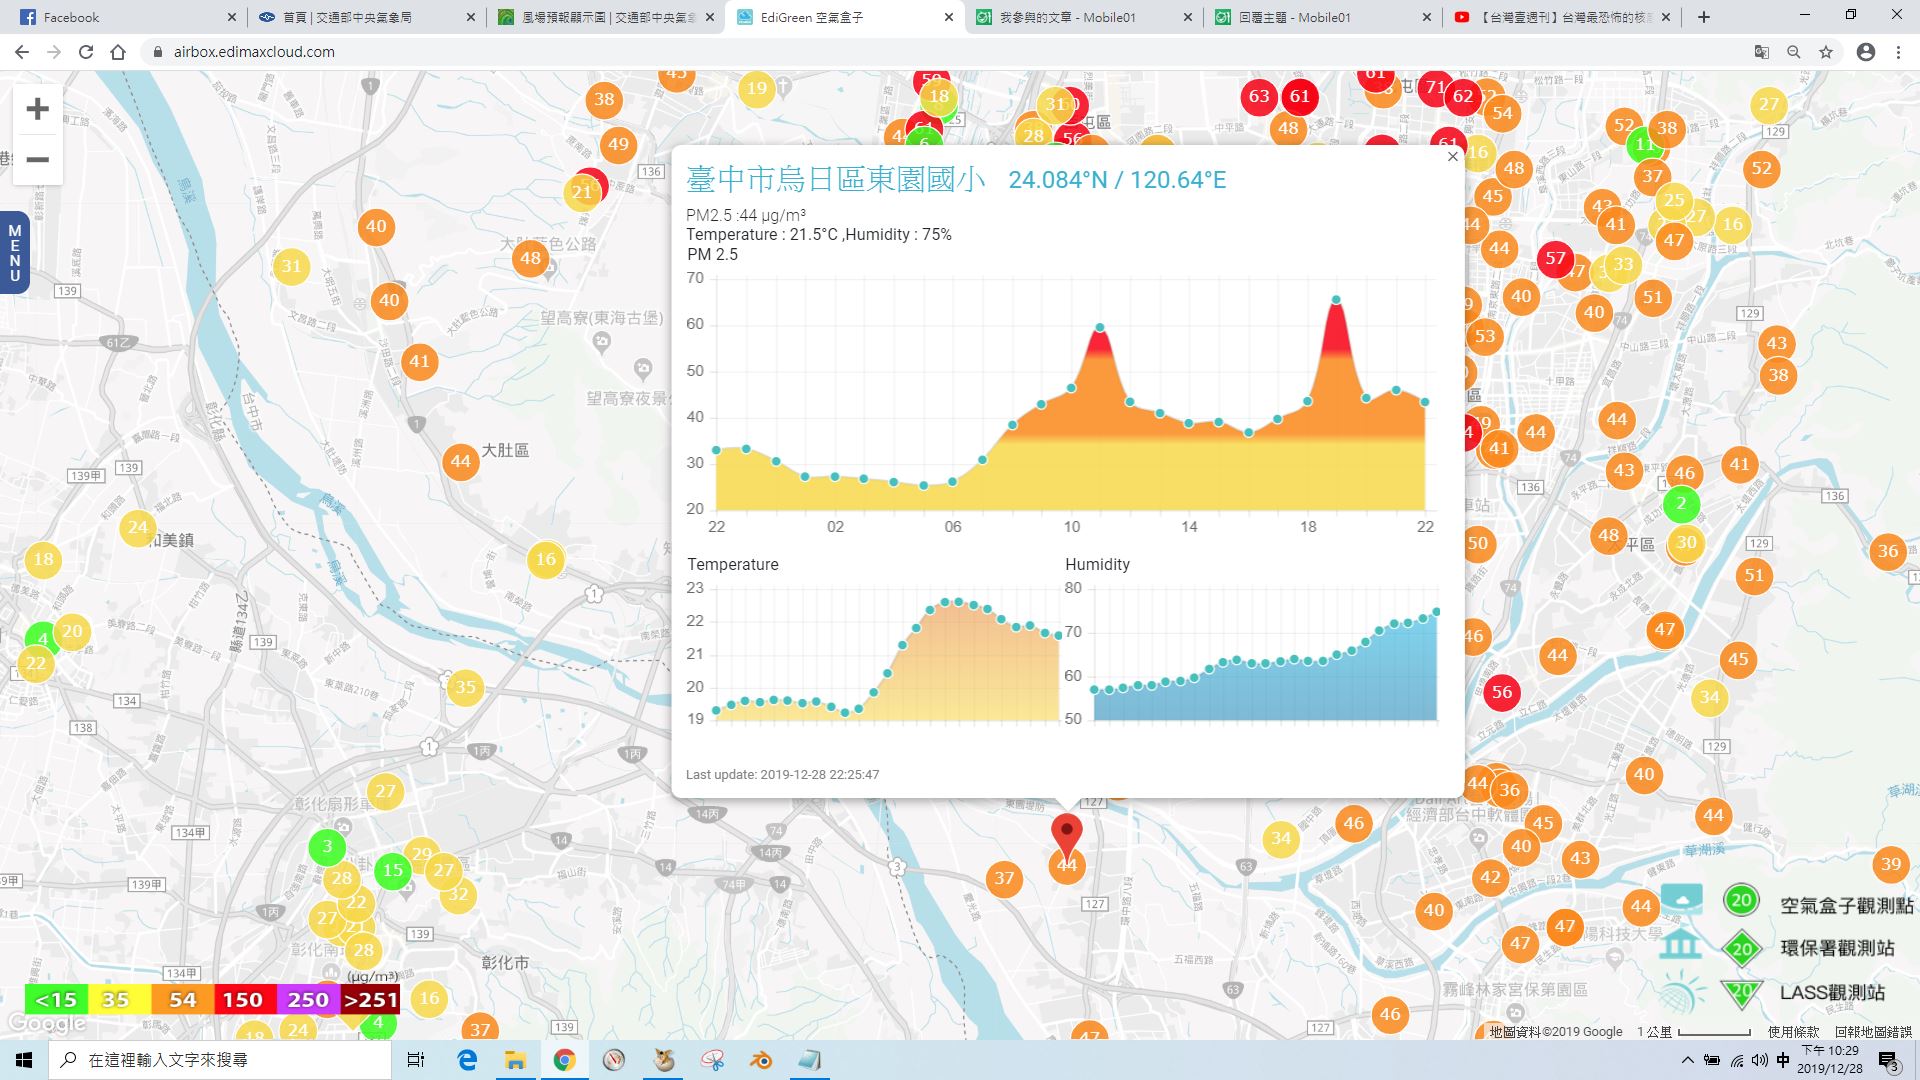The width and height of the screenshot is (1920, 1080).
Task: Go back to previous page
Action: click(22, 52)
